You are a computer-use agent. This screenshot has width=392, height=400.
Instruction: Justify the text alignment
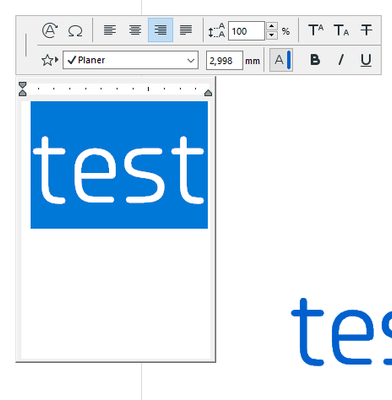[x=186, y=30]
